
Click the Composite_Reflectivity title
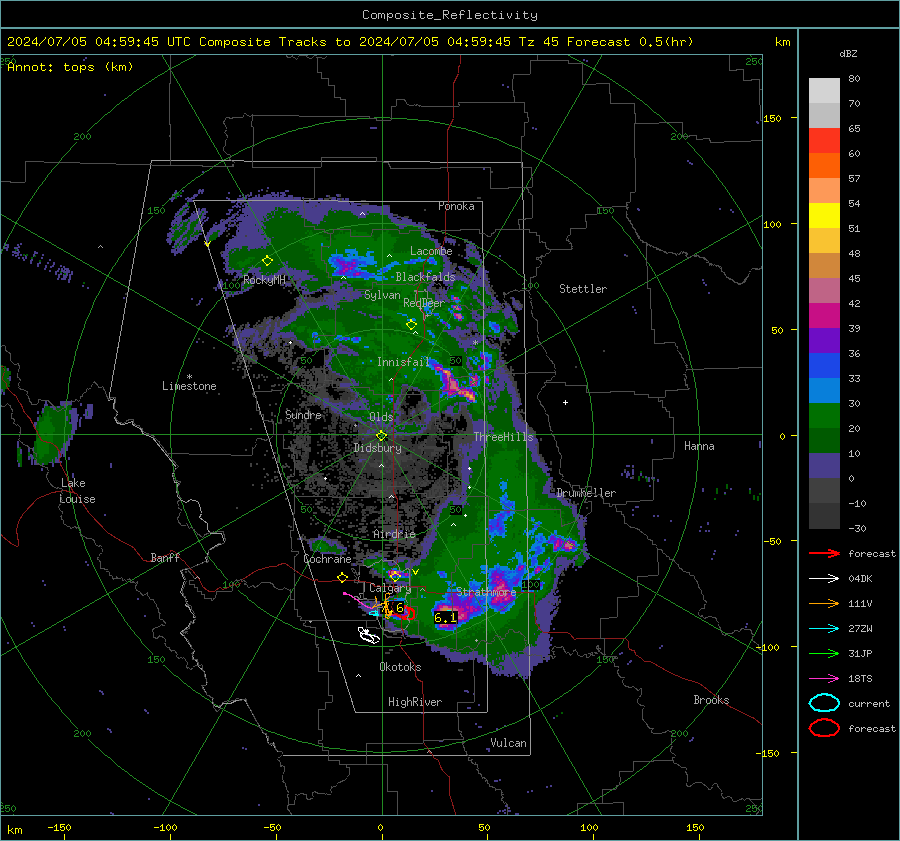[x=450, y=15]
